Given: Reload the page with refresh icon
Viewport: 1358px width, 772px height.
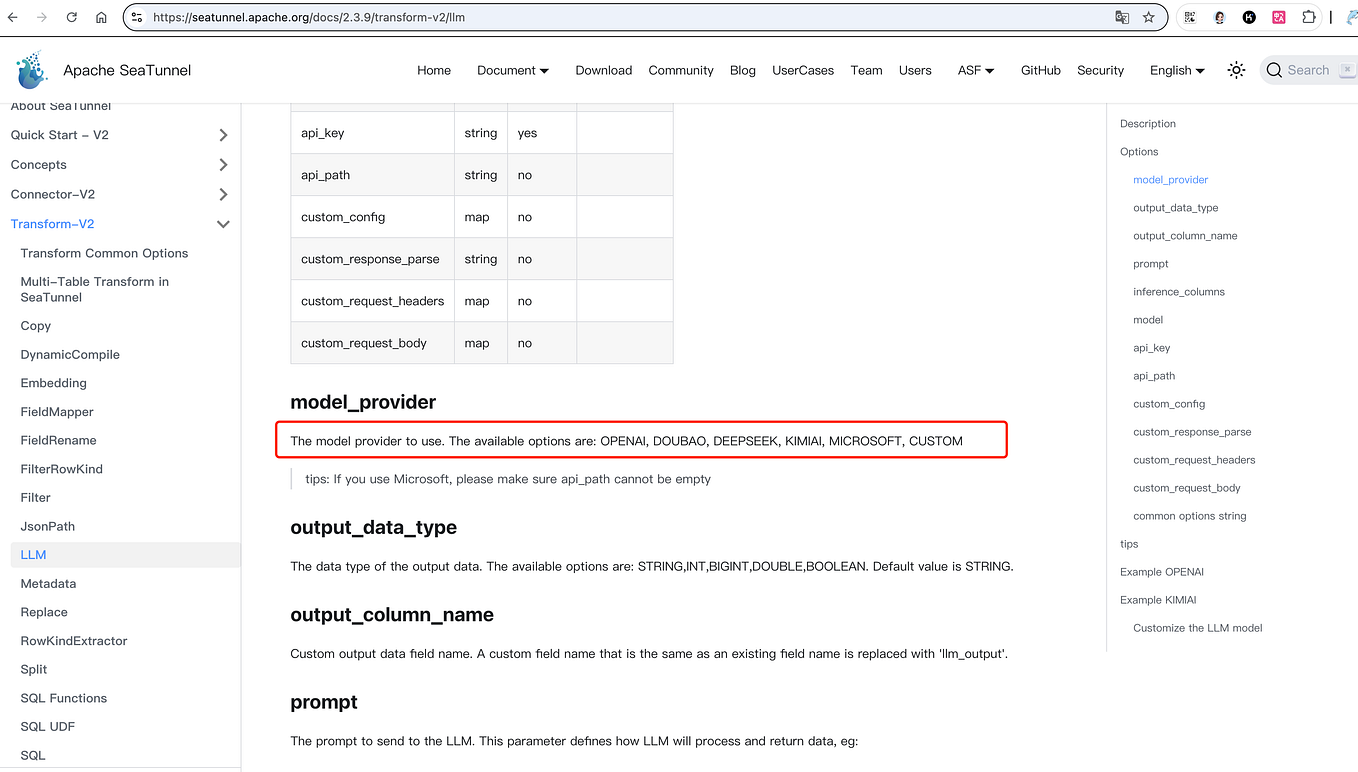Looking at the screenshot, I should pyautogui.click(x=71, y=17).
